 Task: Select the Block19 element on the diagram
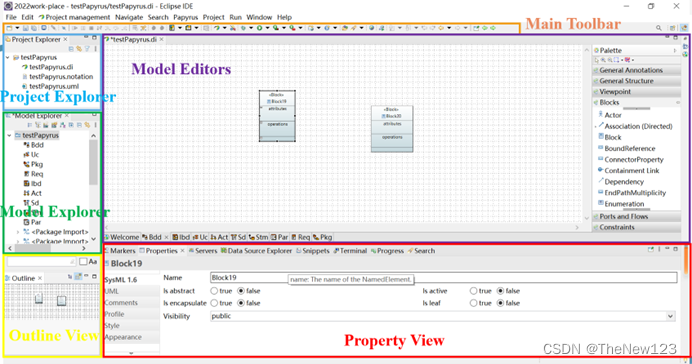[x=277, y=116]
